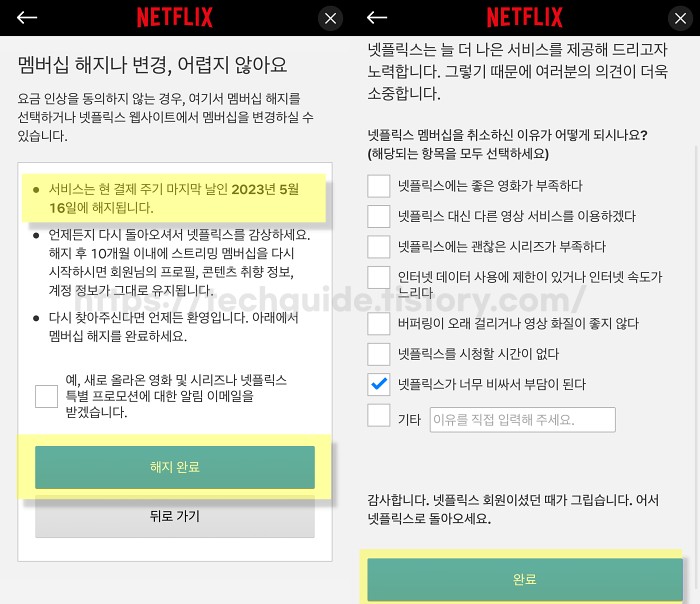This screenshot has height=604, width=700.
Task: Tap the back arrow on the right survey screen
Action: (x=377, y=17)
